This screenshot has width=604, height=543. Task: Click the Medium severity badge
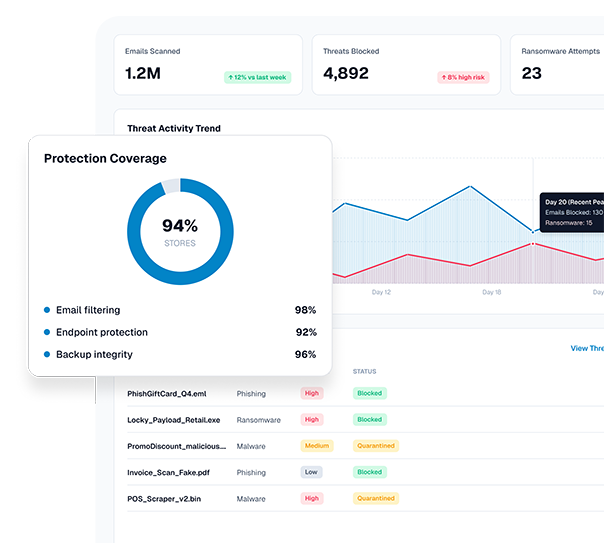(x=317, y=446)
